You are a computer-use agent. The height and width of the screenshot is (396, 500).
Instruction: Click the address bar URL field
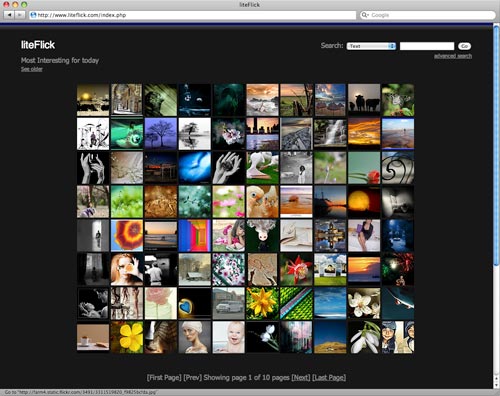193,15
